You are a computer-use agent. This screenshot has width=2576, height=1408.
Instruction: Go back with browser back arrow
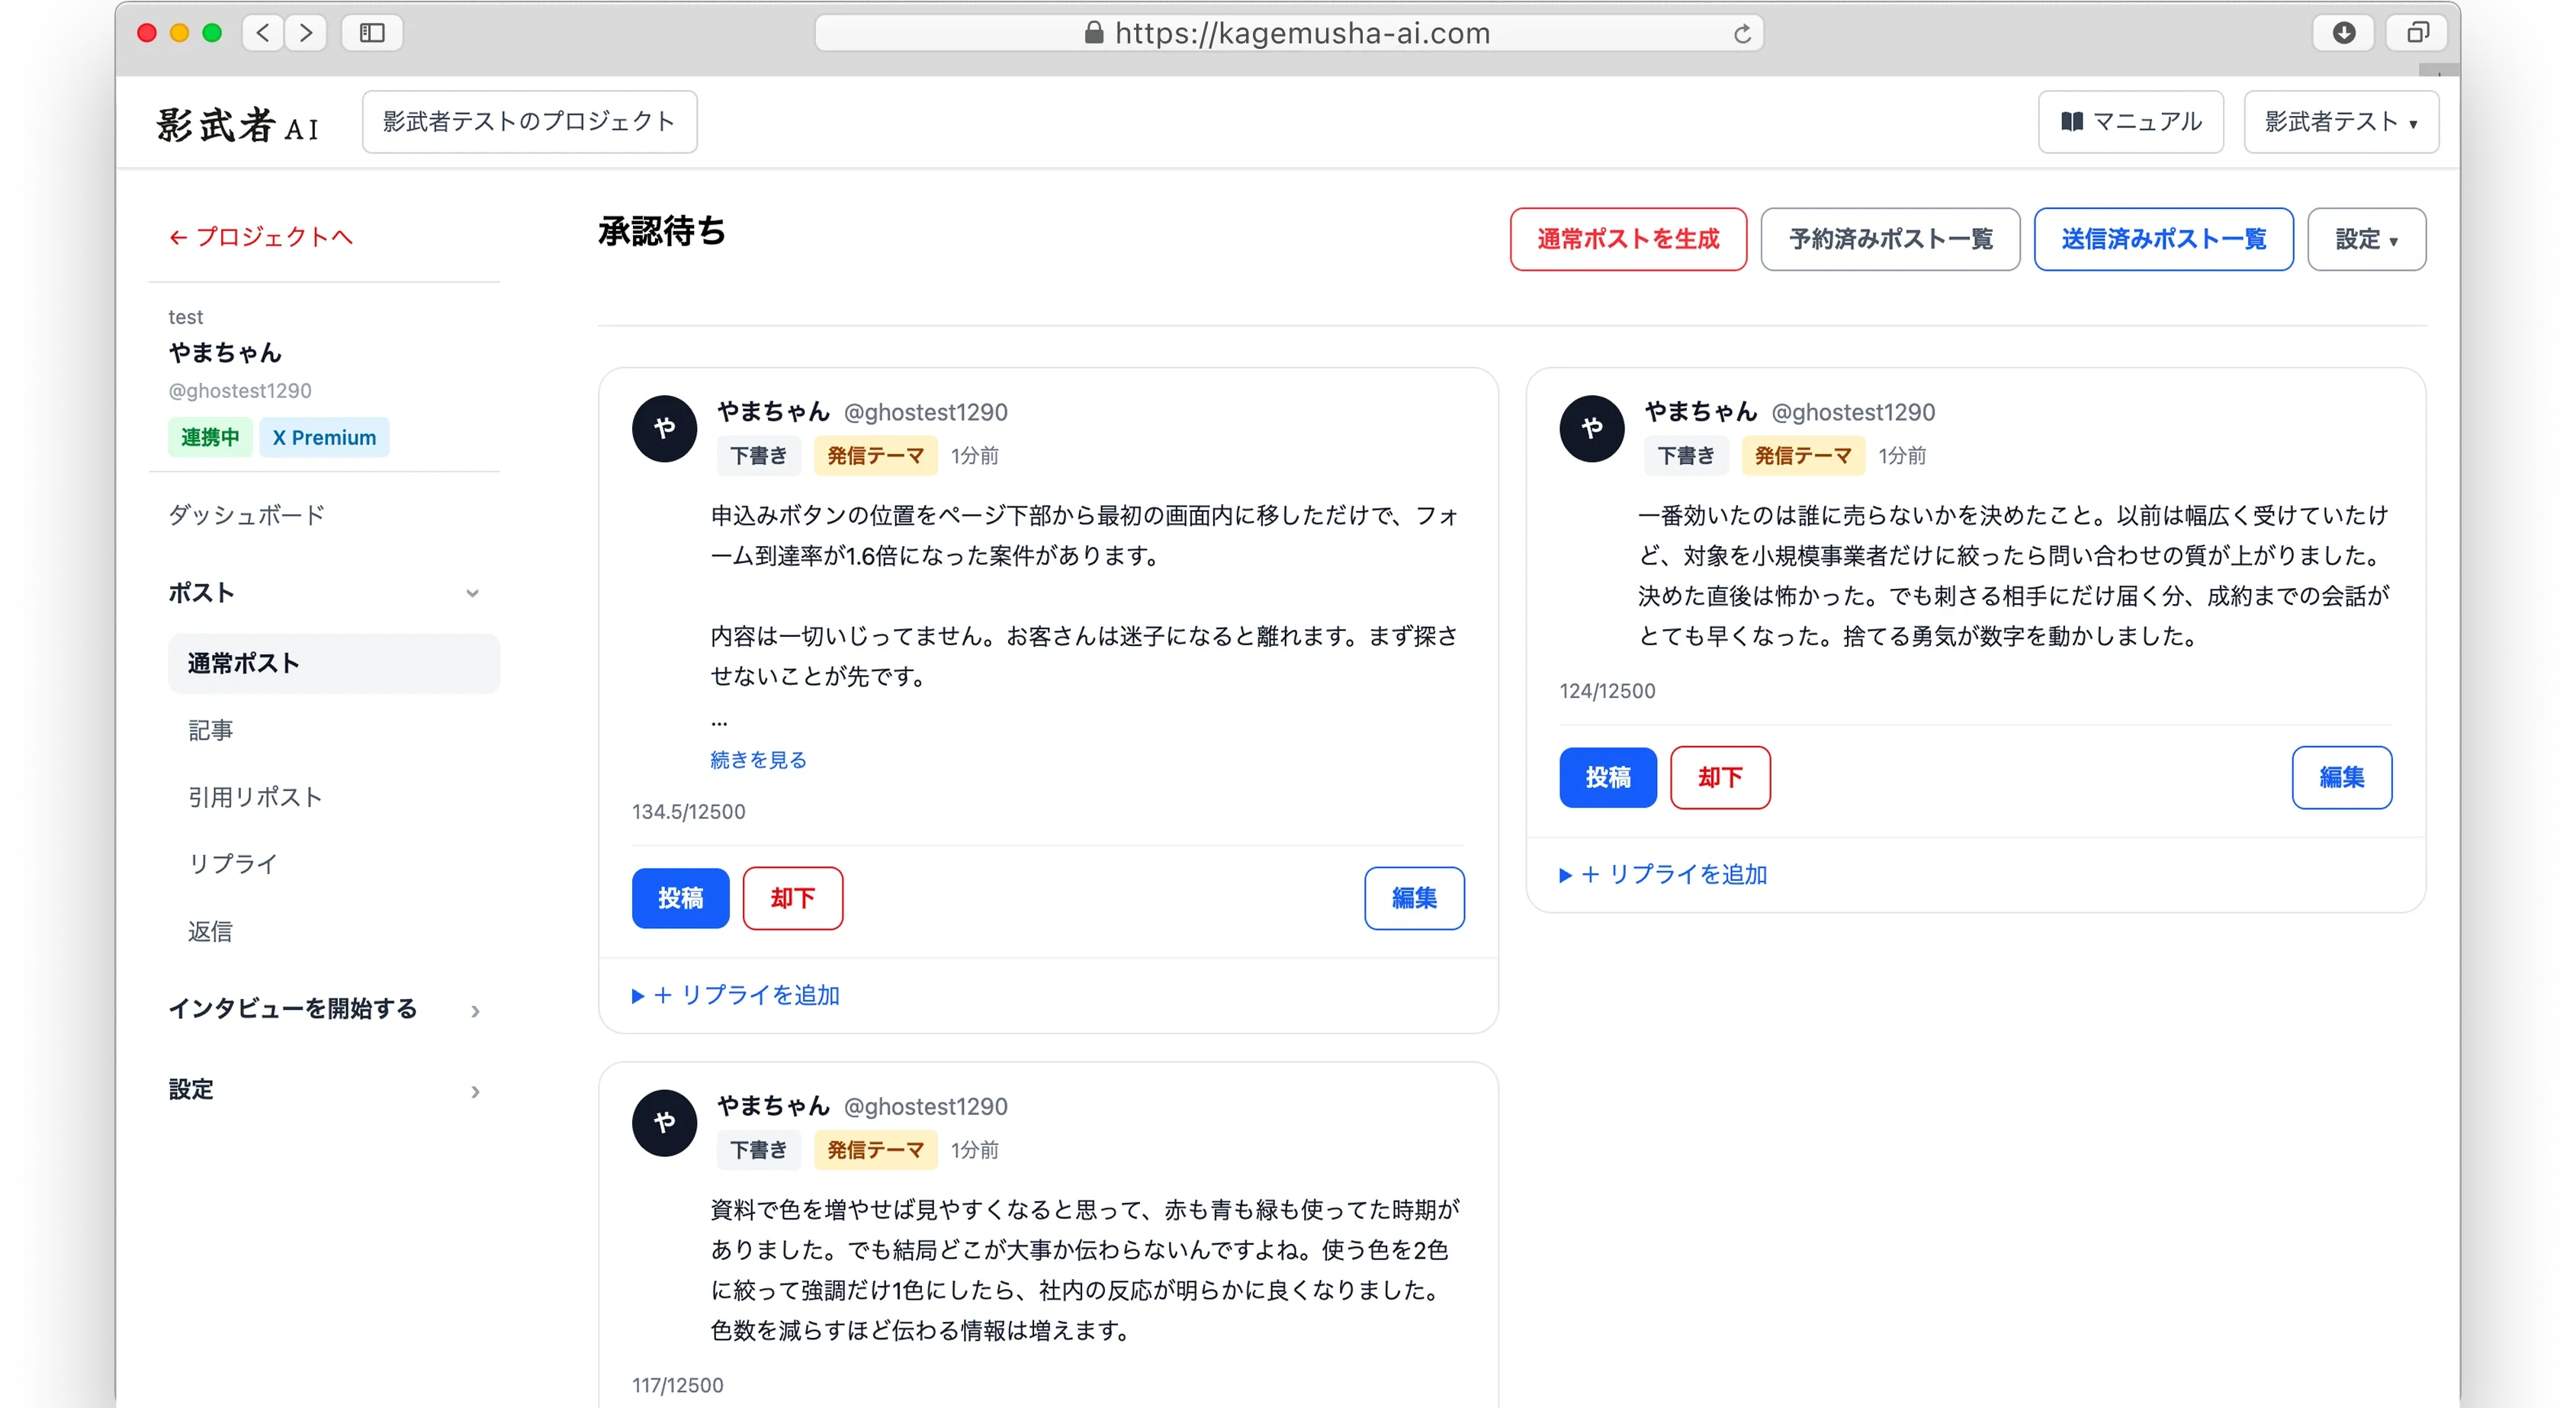(x=263, y=33)
